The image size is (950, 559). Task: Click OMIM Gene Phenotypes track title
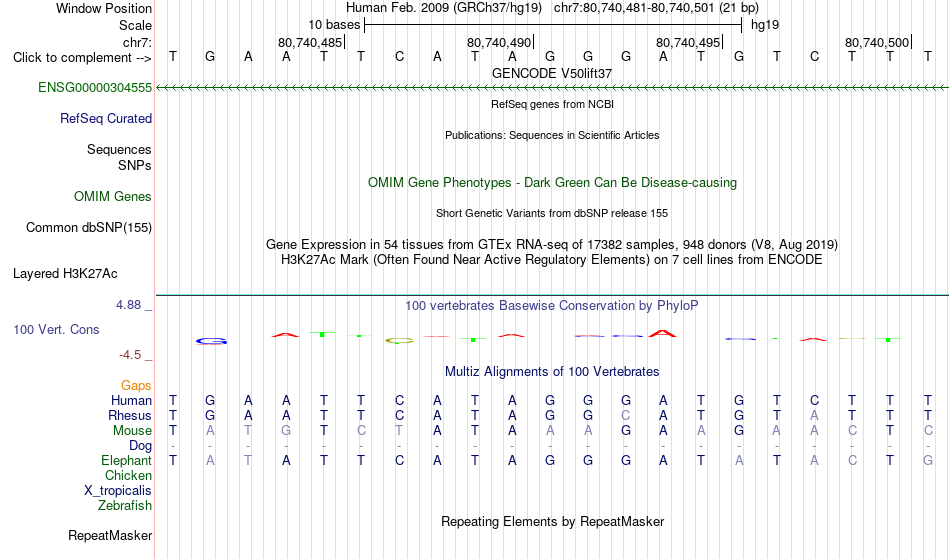point(553,183)
